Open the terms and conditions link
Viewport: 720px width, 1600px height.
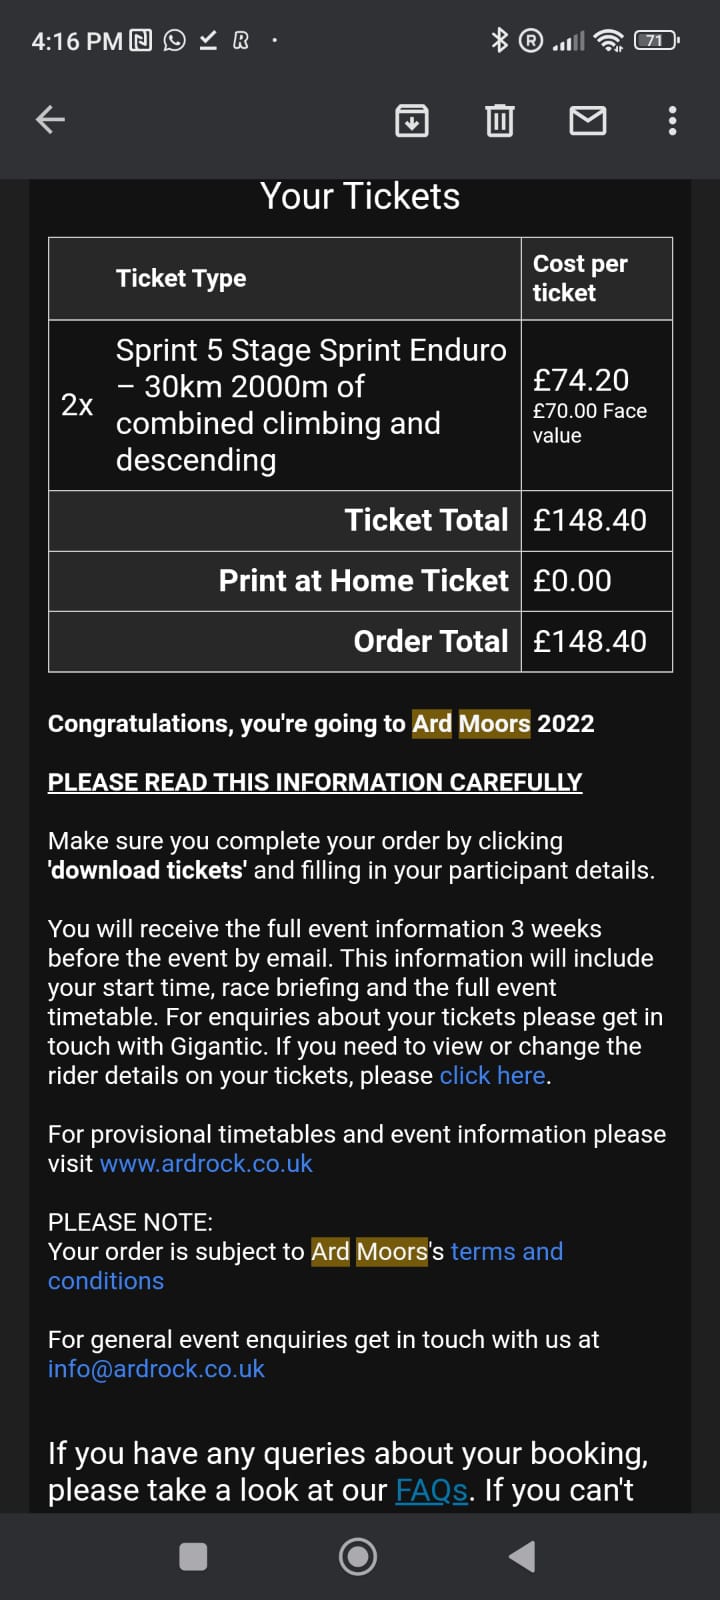click(x=305, y=1266)
